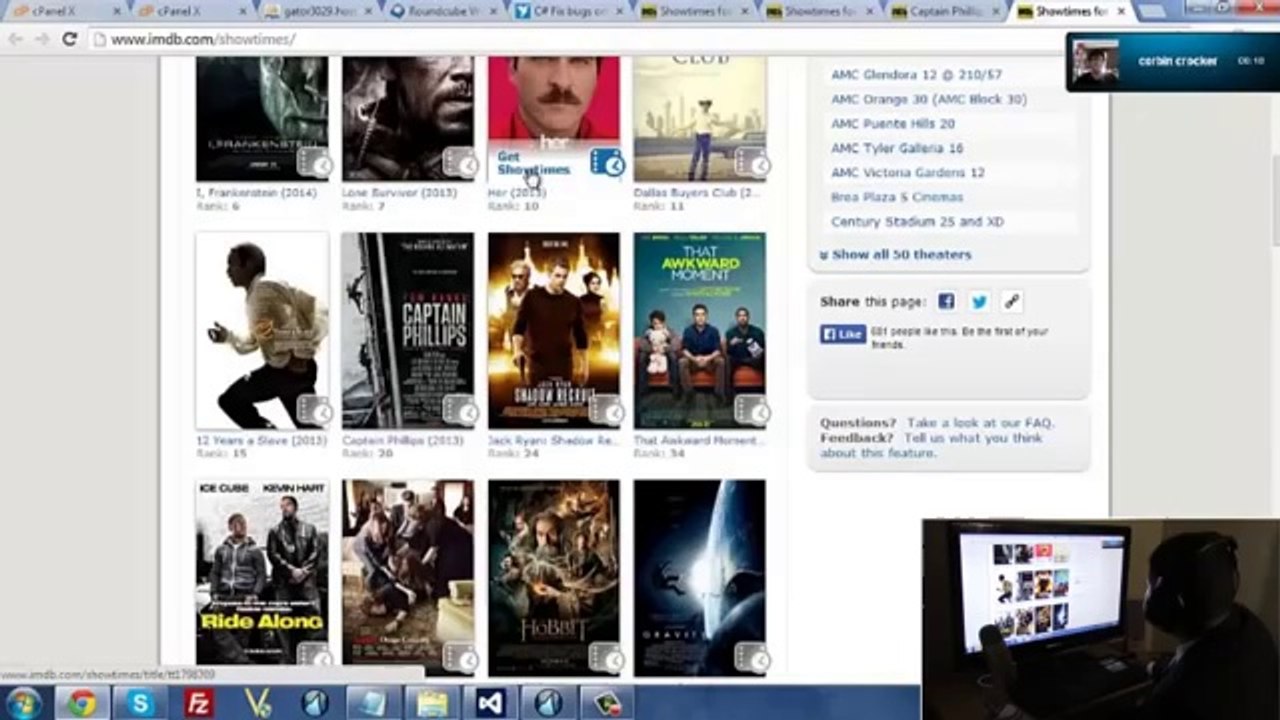Click the Chrome icon in the taskbar

[x=82, y=703]
